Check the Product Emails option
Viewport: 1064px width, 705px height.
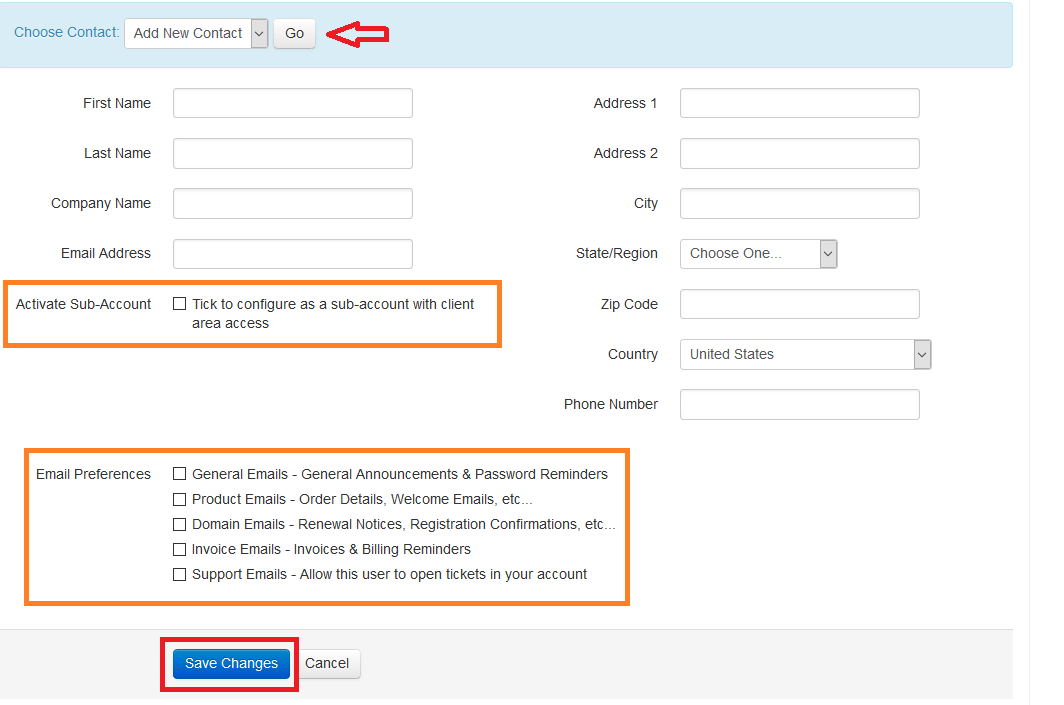tap(179, 499)
